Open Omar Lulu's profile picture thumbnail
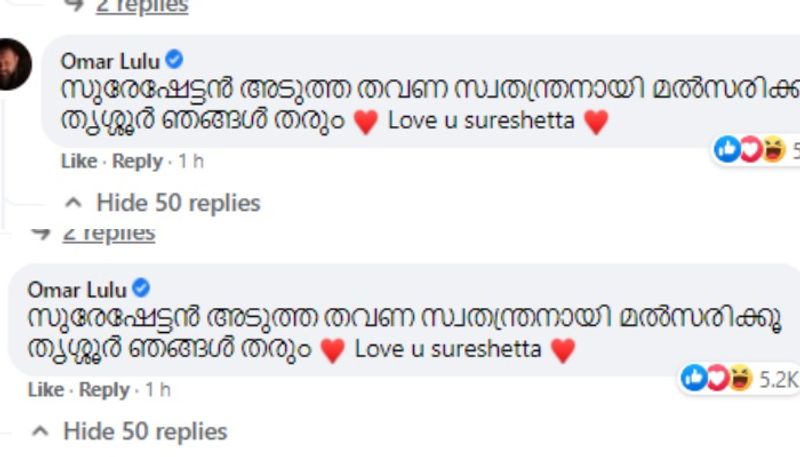The width and height of the screenshot is (800, 457). 12,64
